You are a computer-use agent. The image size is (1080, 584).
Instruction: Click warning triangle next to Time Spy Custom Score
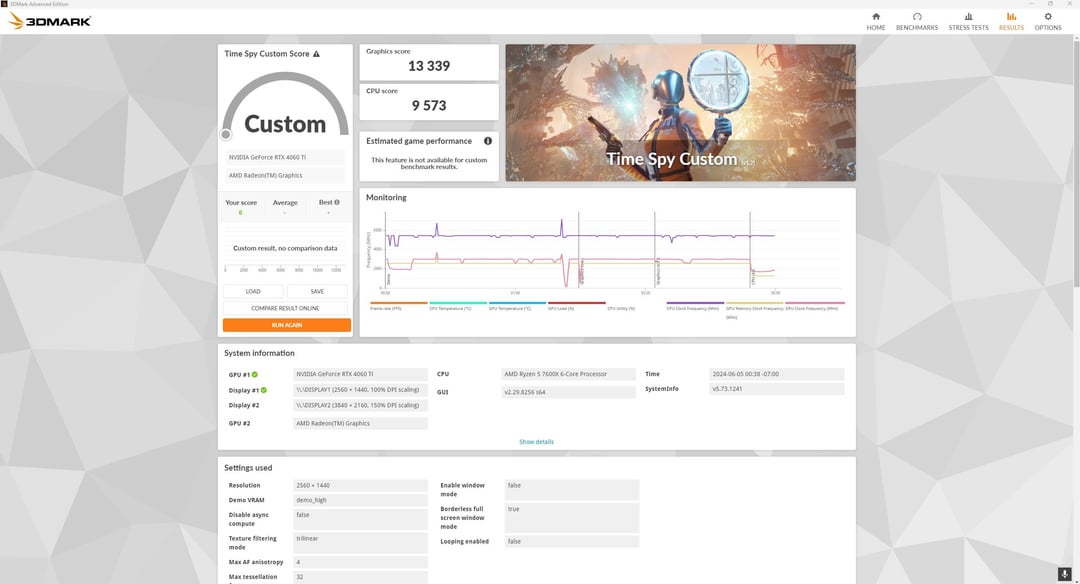(x=316, y=54)
